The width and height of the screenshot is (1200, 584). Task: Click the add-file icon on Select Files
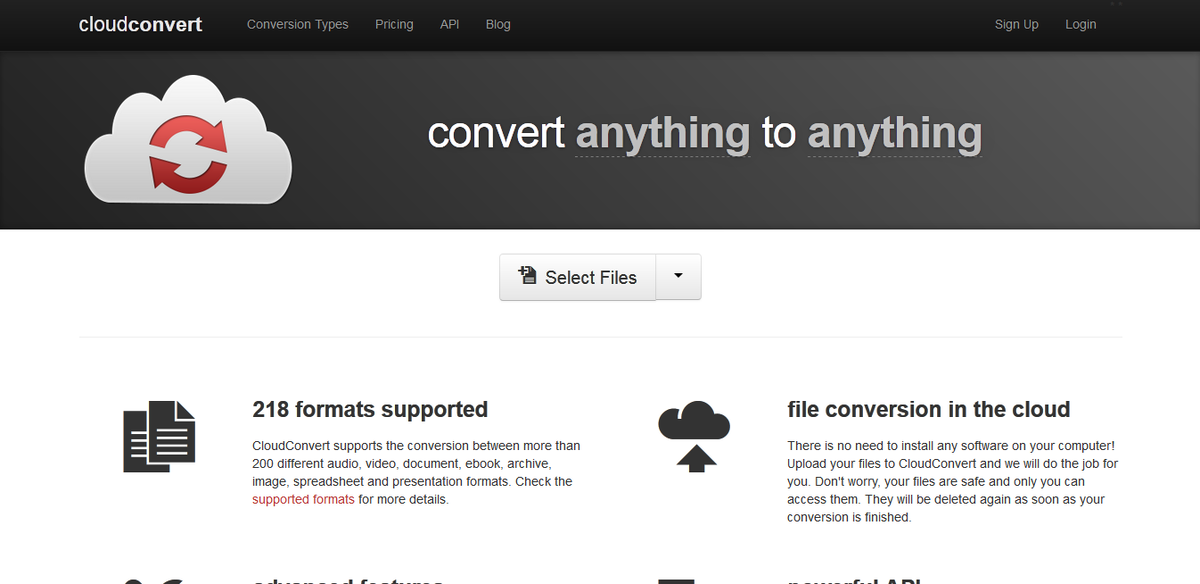527,275
